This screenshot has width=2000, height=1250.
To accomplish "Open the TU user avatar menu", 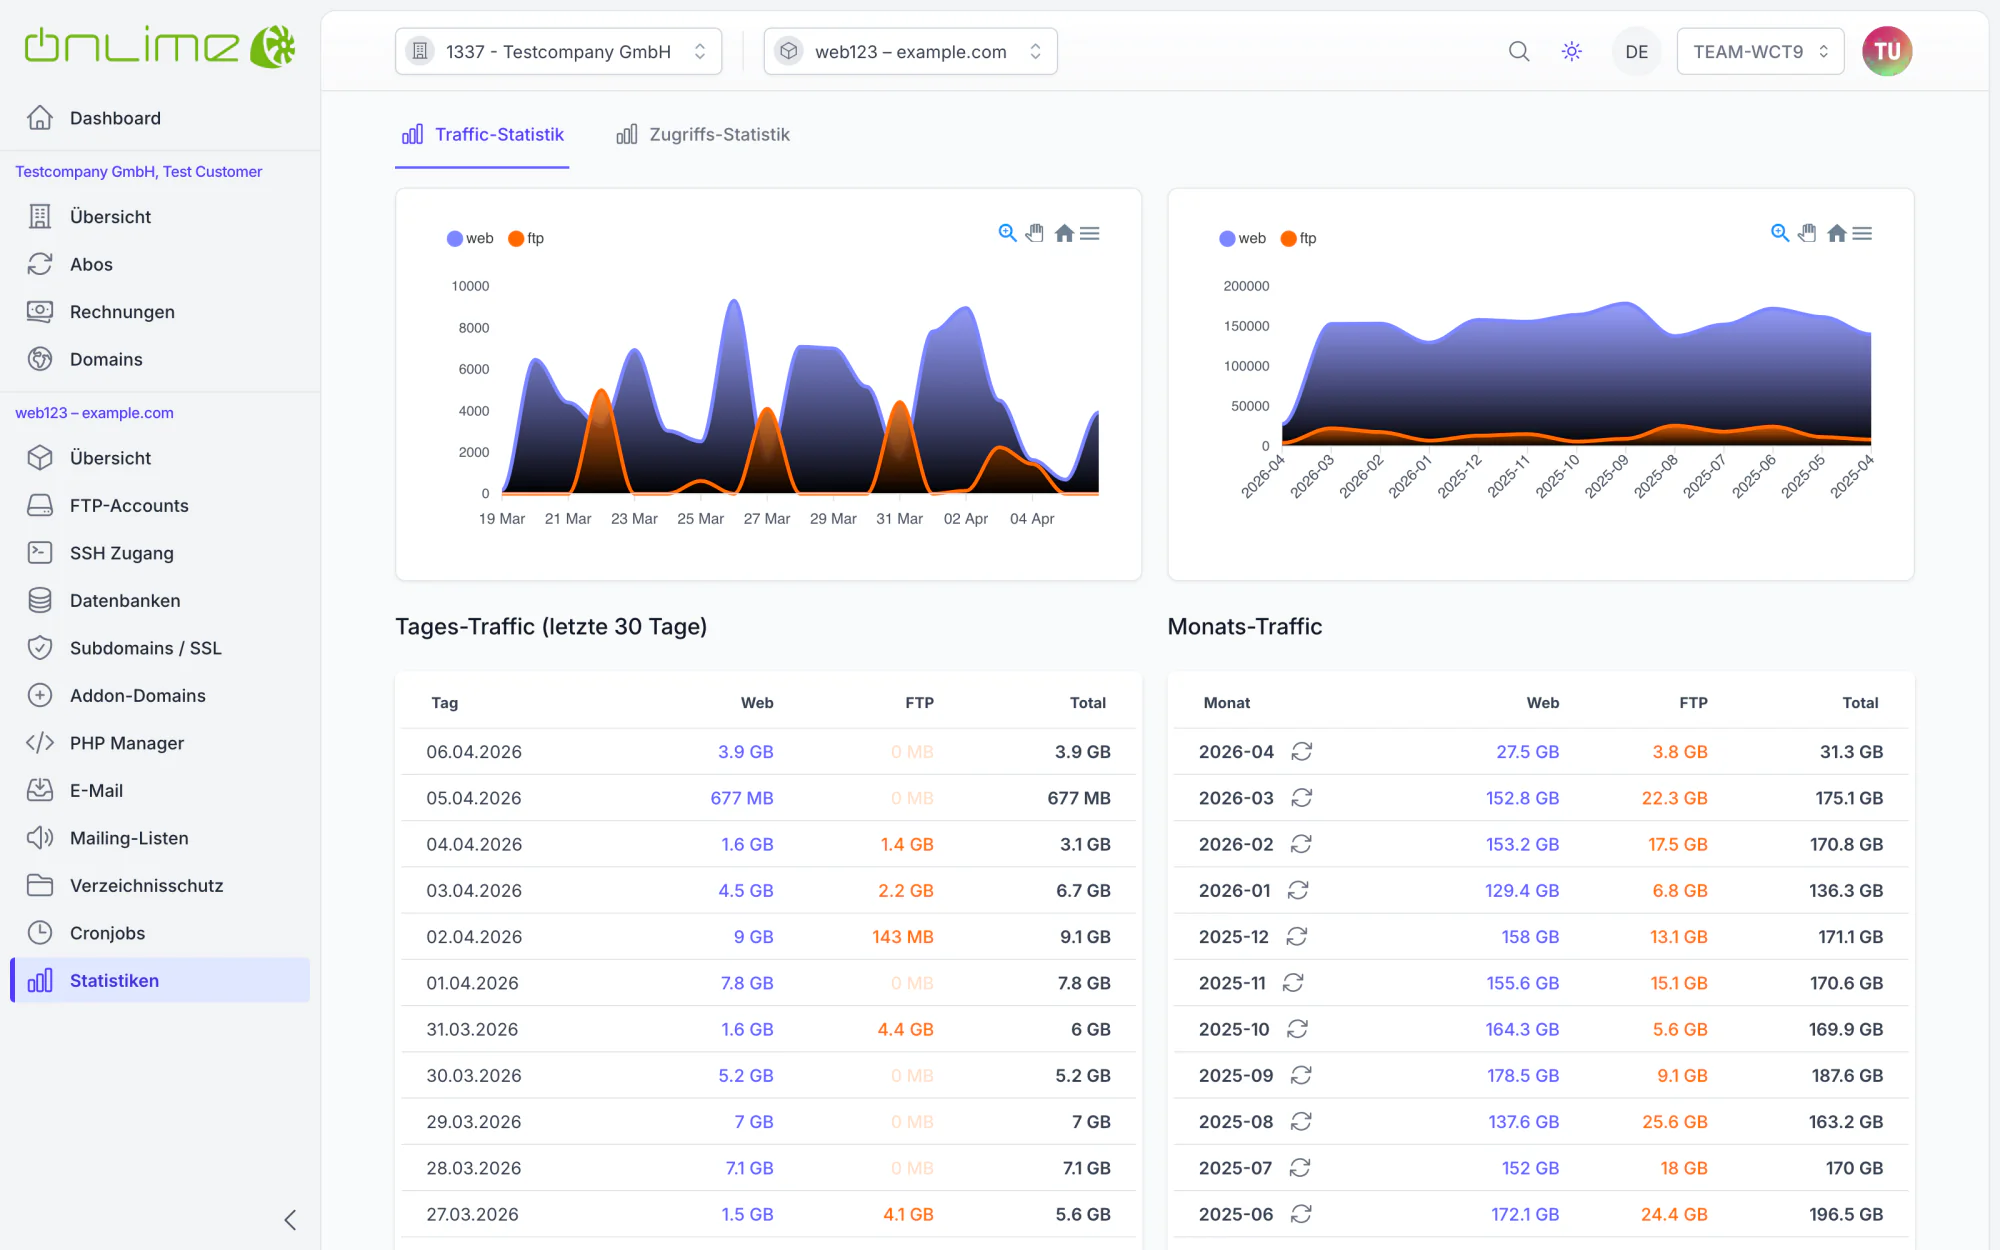I will (1886, 51).
